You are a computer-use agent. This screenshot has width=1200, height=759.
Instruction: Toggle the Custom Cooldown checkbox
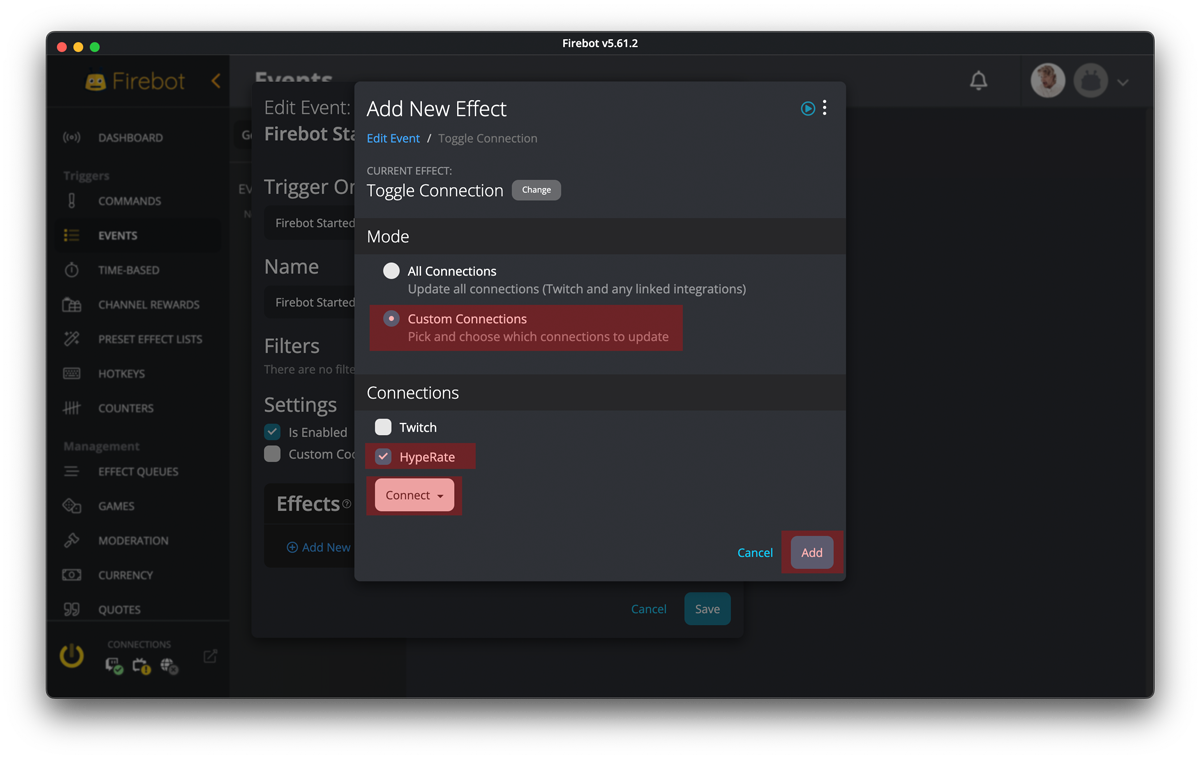[x=272, y=454]
